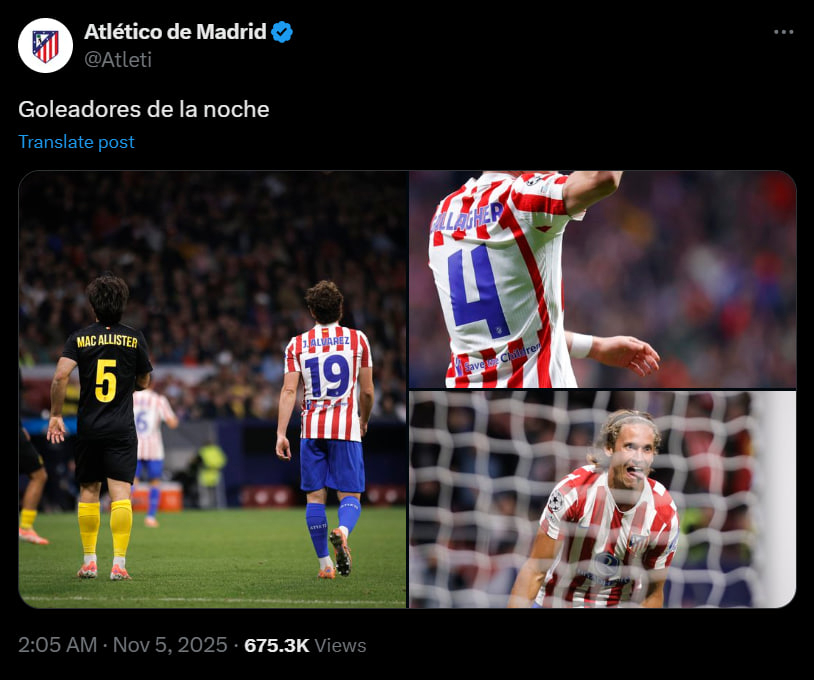Click the Champions League star sleeve badge

click(555, 501)
